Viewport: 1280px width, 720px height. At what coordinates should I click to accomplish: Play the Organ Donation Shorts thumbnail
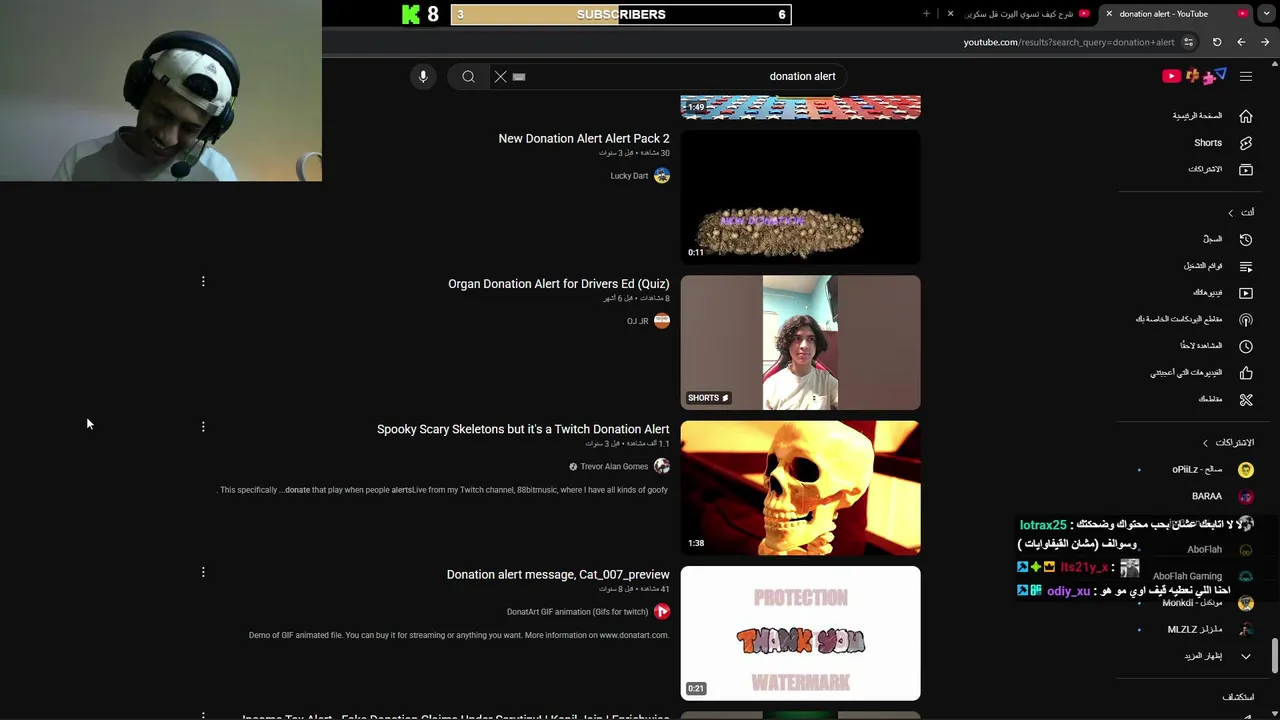pyautogui.click(x=800, y=343)
